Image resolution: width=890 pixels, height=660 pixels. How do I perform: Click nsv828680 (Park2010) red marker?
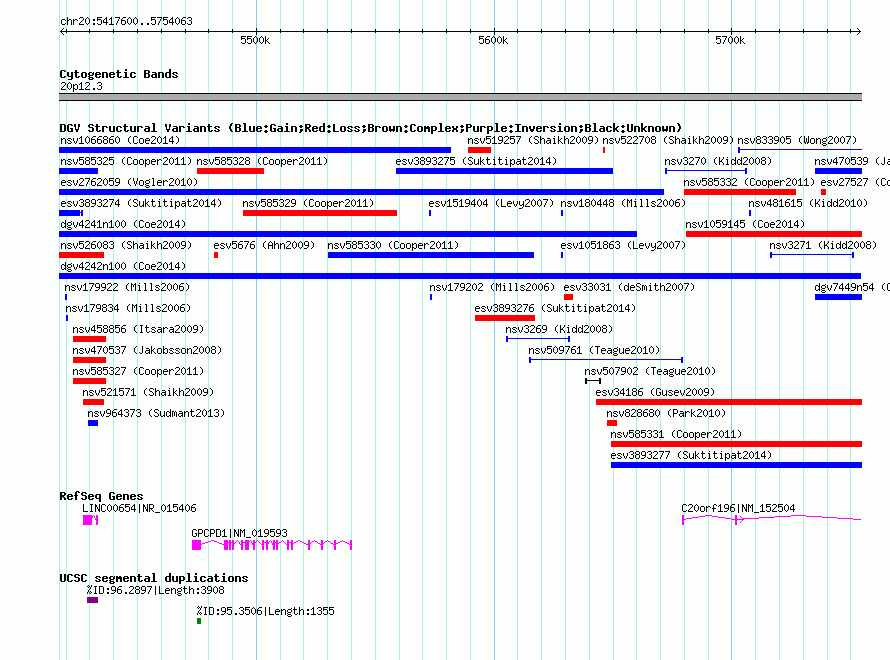tap(612, 423)
